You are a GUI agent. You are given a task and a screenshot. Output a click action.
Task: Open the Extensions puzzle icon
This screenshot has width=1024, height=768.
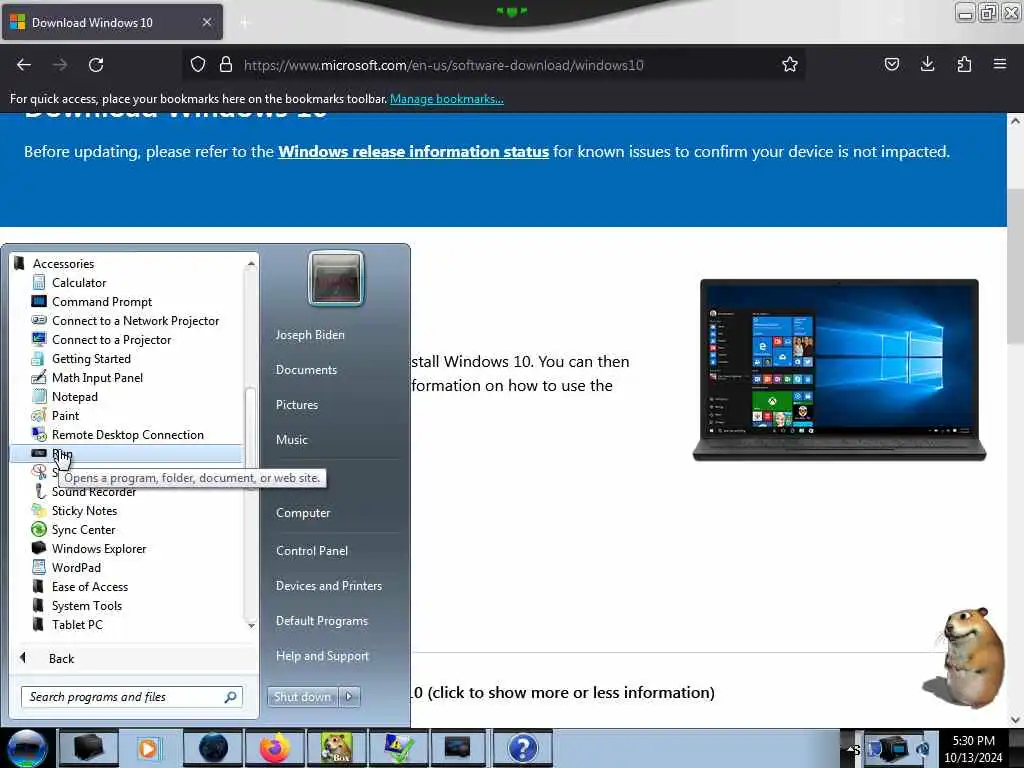click(x=964, y=64)
